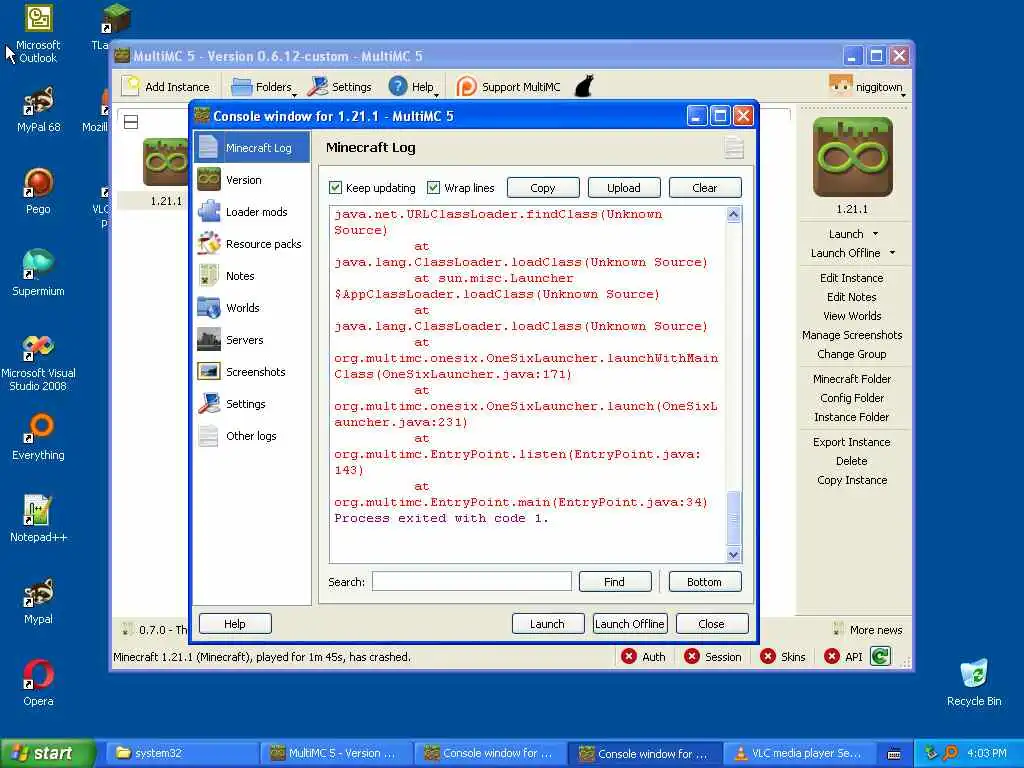
Task: Click the Windows start button
Action: coord(48,753)
